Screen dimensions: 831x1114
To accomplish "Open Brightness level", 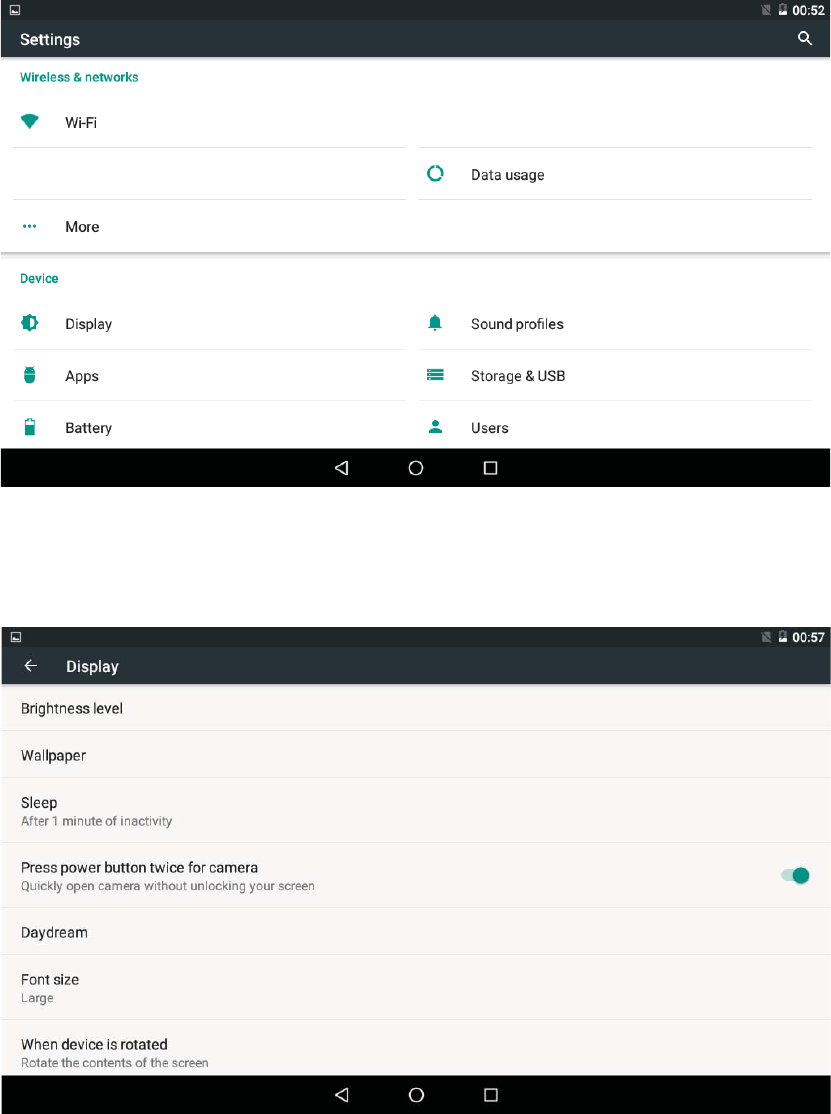I will point(416,708).
